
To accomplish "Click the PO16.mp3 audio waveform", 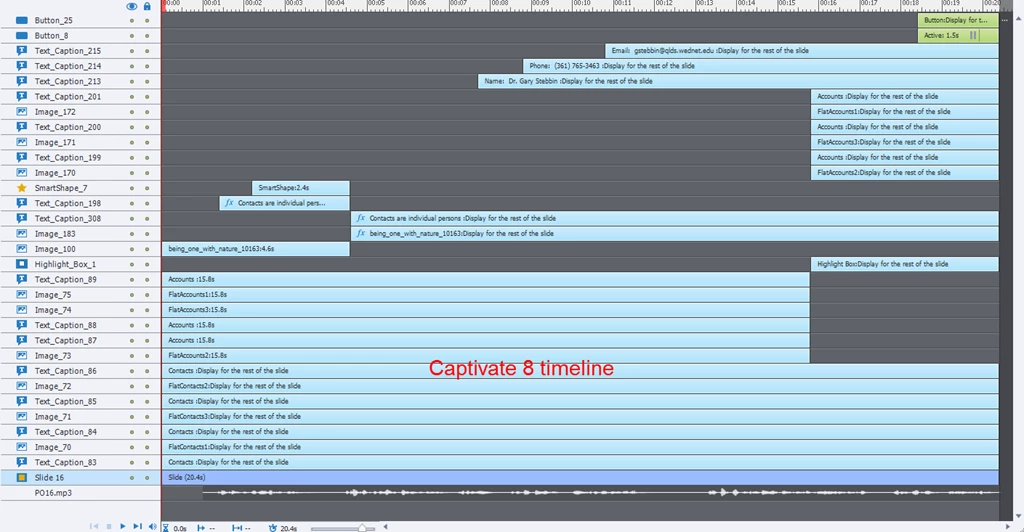I will (x=601, y=493).
